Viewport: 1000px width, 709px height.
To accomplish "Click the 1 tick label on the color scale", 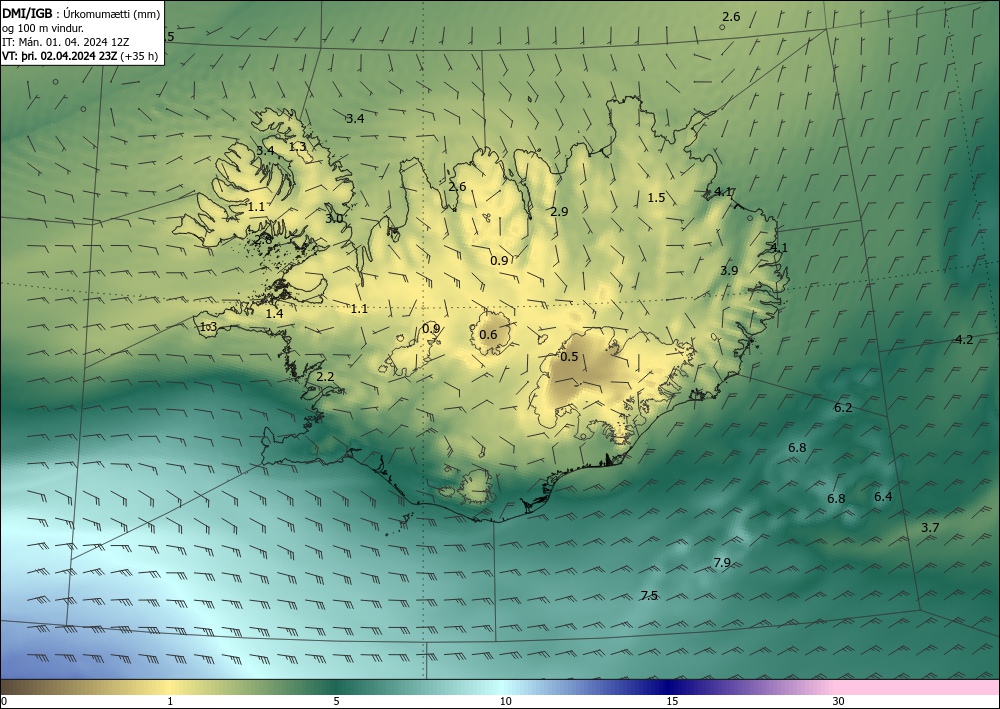I will pyautogui.click(x=170, y=702).
